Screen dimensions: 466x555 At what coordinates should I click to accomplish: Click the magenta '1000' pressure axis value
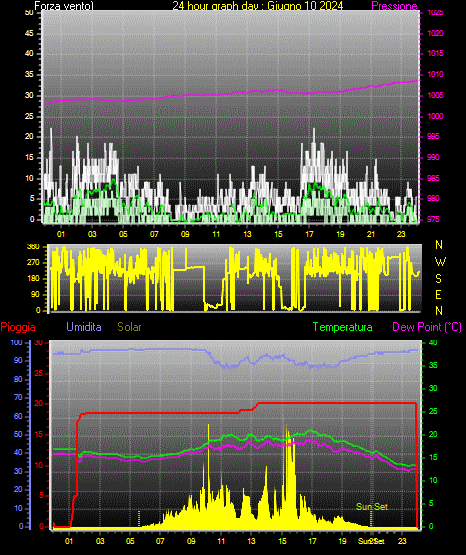pos(436,116)
